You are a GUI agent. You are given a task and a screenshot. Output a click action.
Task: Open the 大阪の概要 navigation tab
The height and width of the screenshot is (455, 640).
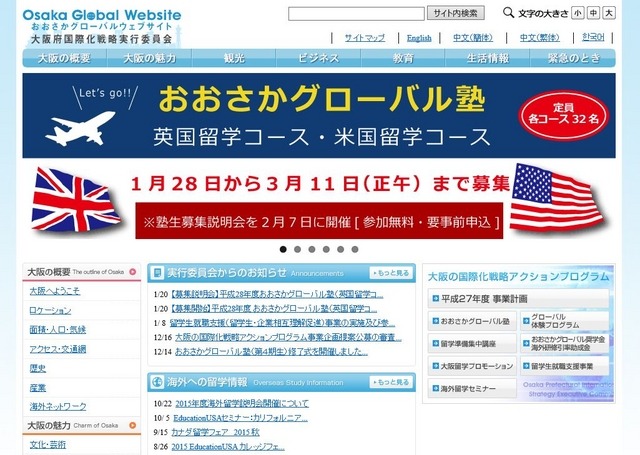64,58
